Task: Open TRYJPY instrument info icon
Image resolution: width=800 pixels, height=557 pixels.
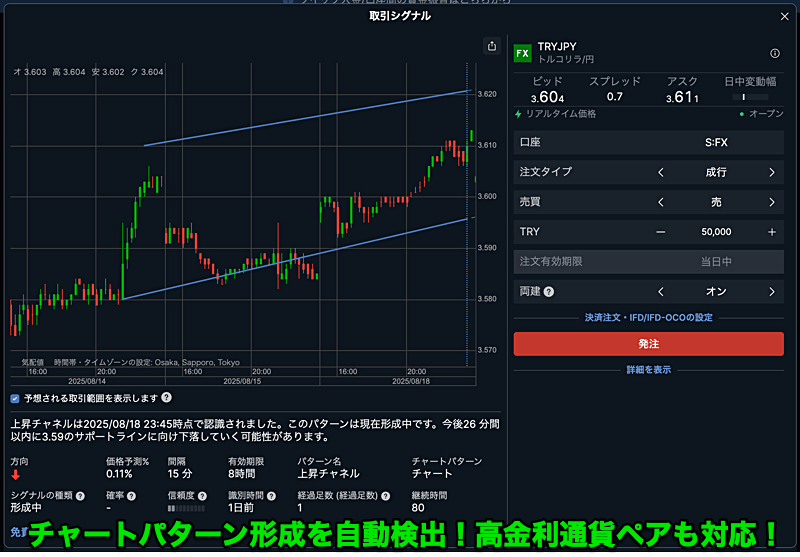Action: point(774,53)
